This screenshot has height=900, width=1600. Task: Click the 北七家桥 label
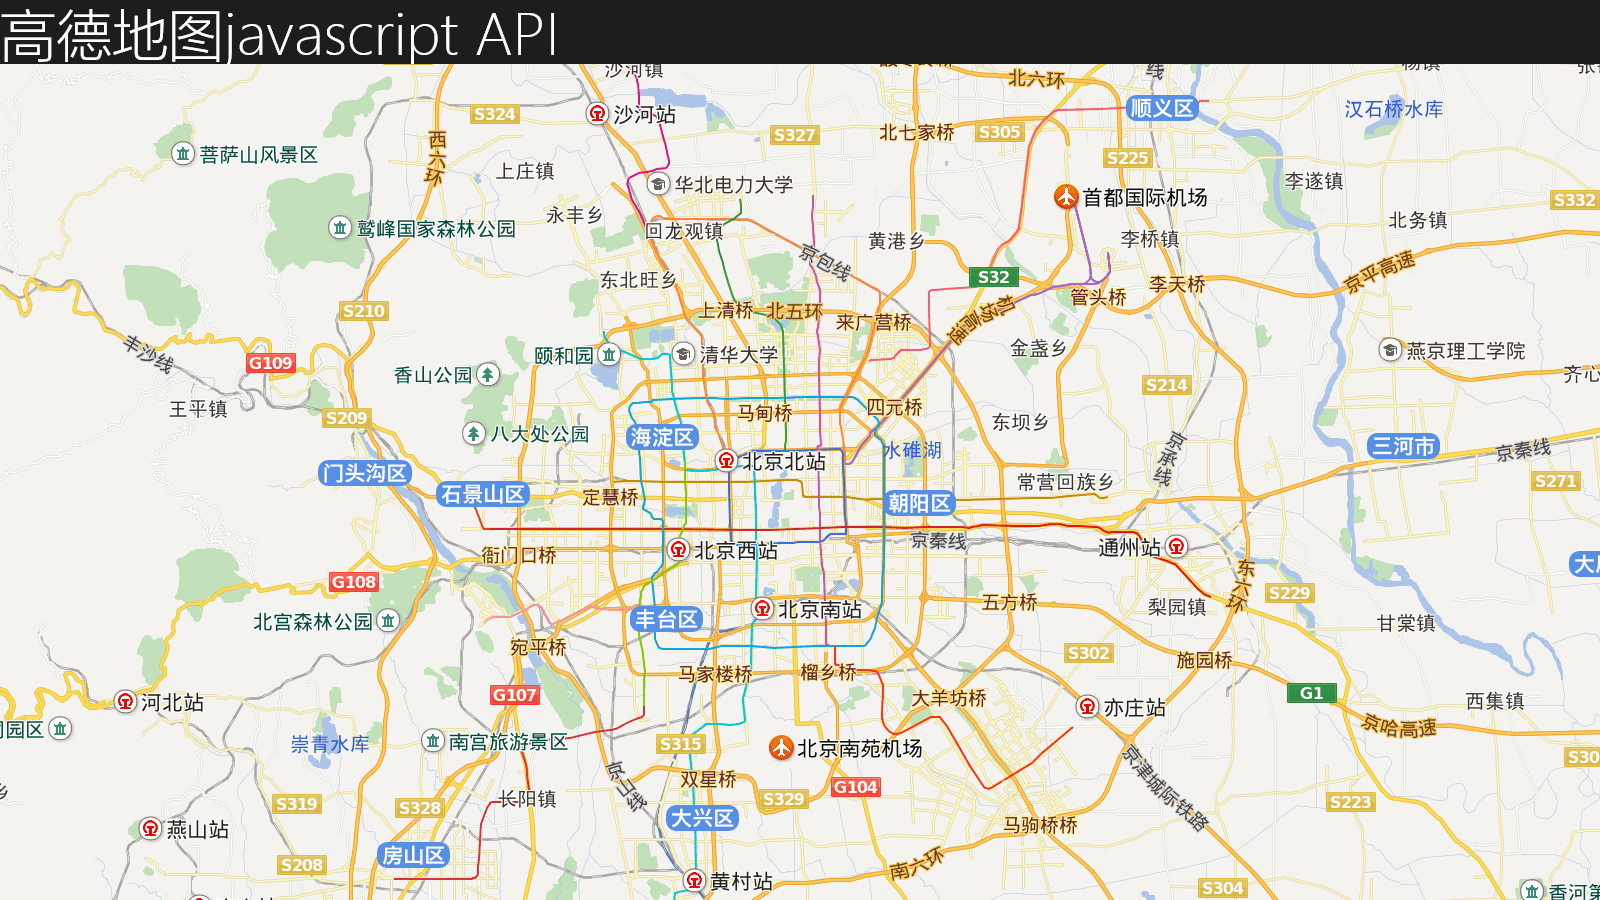(x=917, y=132)
